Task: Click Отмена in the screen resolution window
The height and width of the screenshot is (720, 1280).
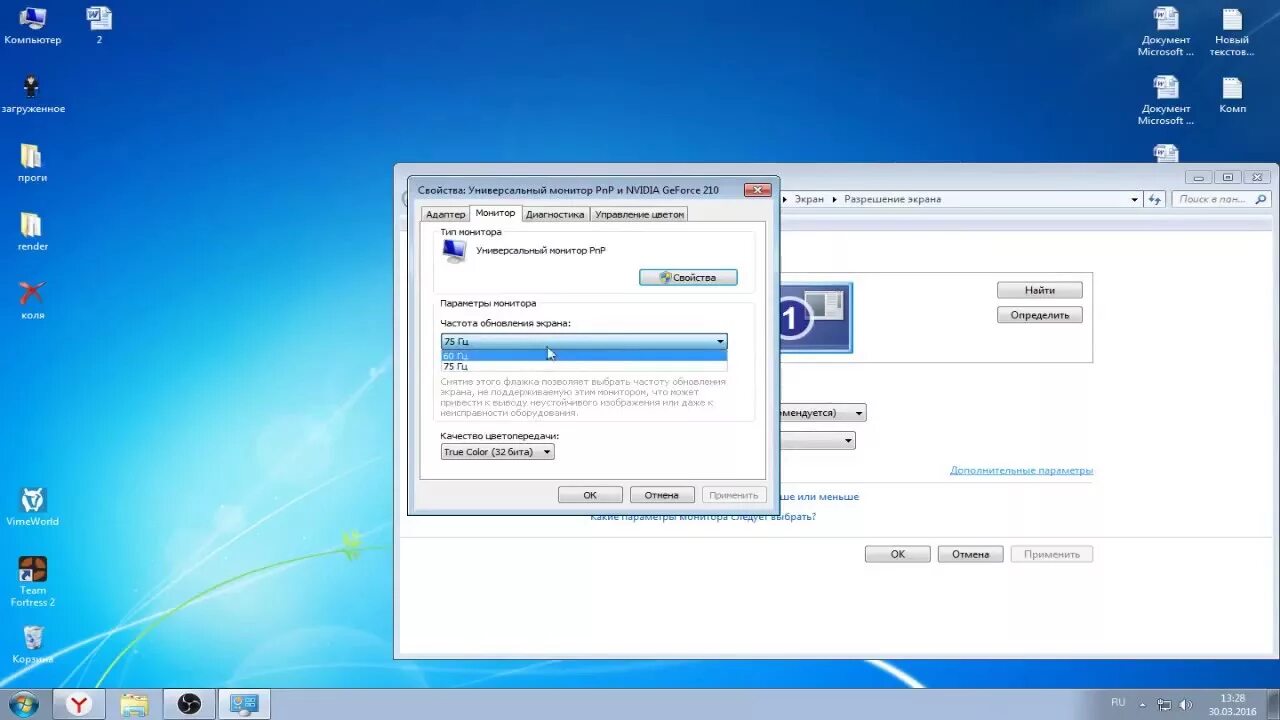Action: pos(970,554)
